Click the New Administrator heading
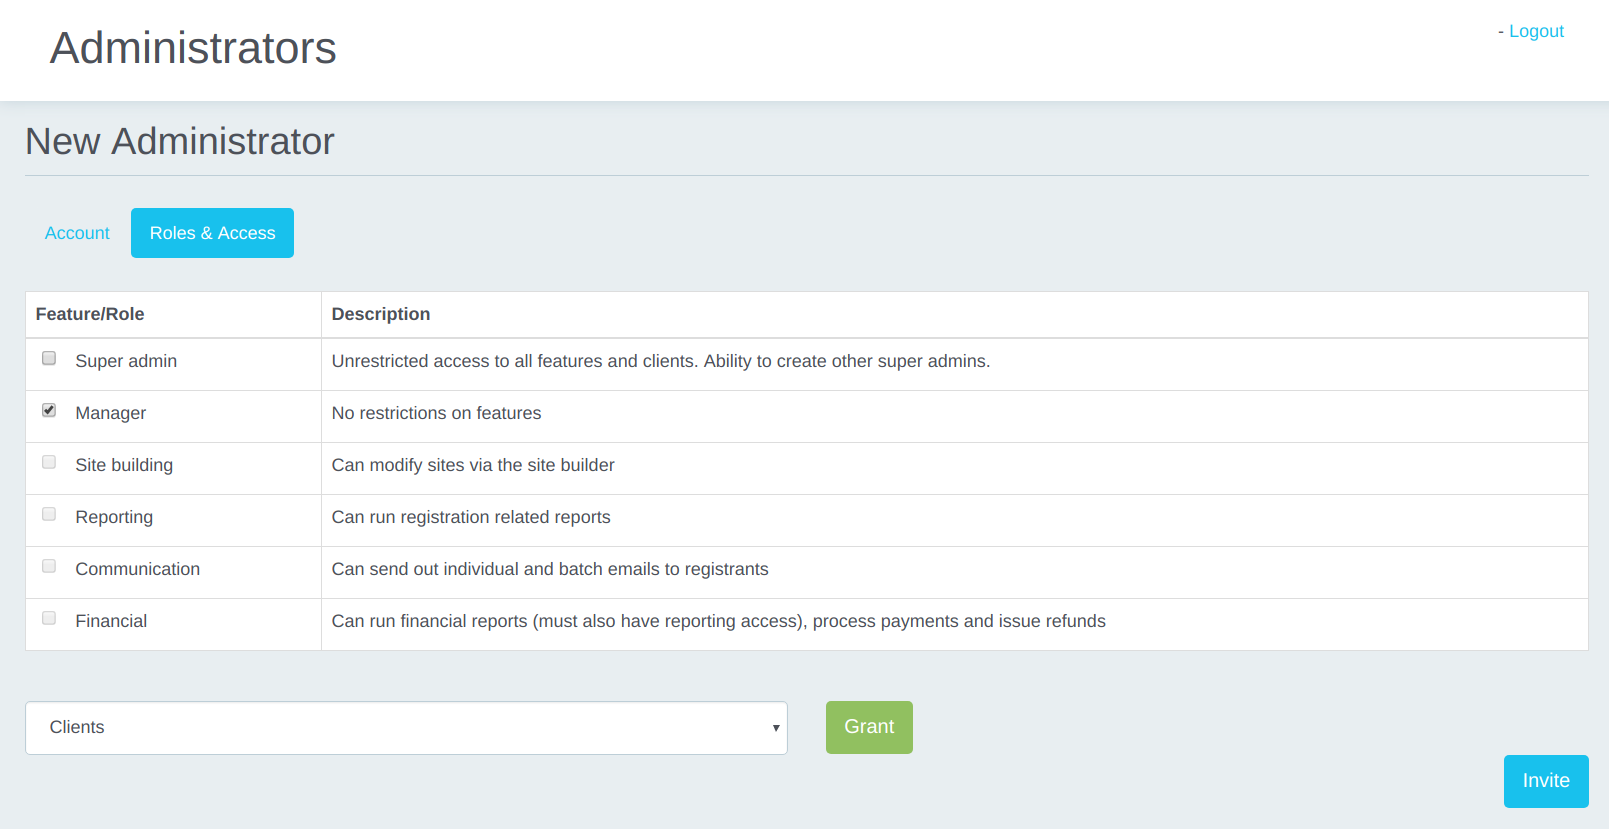This screenshot has width=1609, height=829. coord(180,142)
